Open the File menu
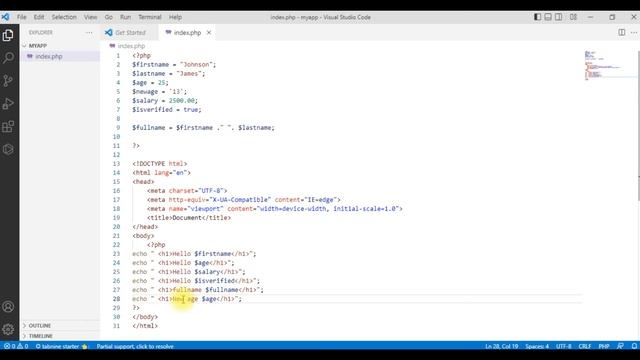The height and width of the screenshot is (360, 640). coord(22,17)
